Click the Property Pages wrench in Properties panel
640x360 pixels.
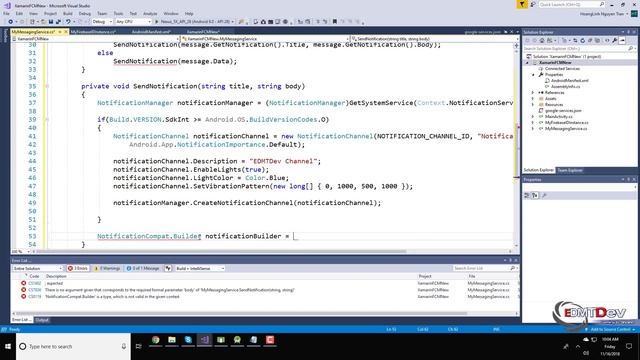(544, 196)
